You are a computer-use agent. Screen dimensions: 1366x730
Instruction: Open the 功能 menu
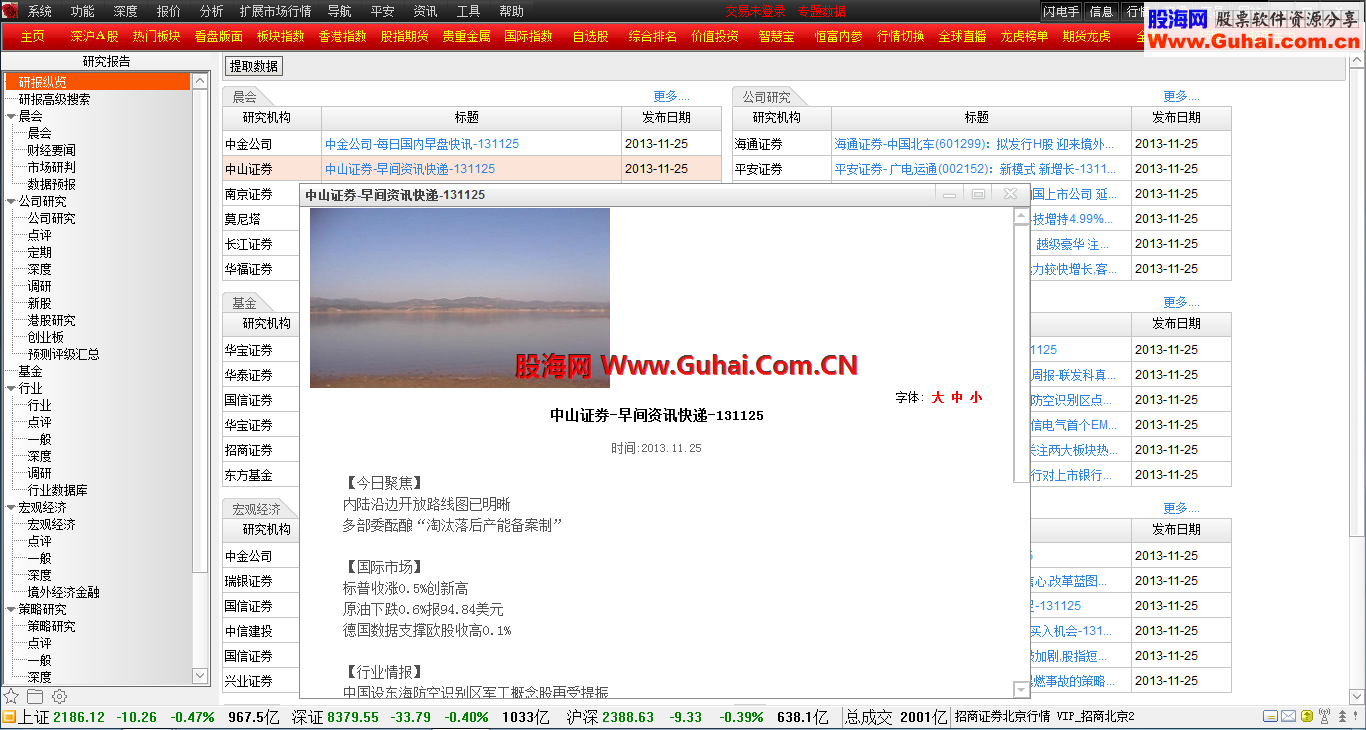coord(83,11)
